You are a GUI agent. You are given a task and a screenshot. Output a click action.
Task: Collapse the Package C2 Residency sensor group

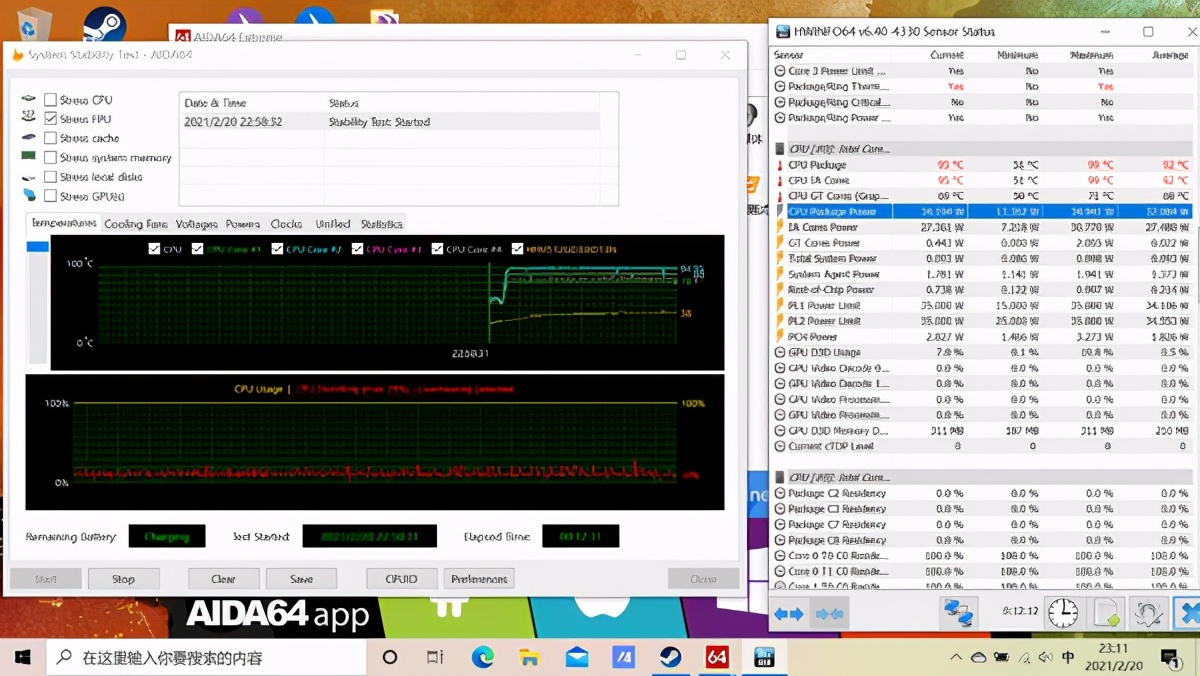click(x=780, y=493)
